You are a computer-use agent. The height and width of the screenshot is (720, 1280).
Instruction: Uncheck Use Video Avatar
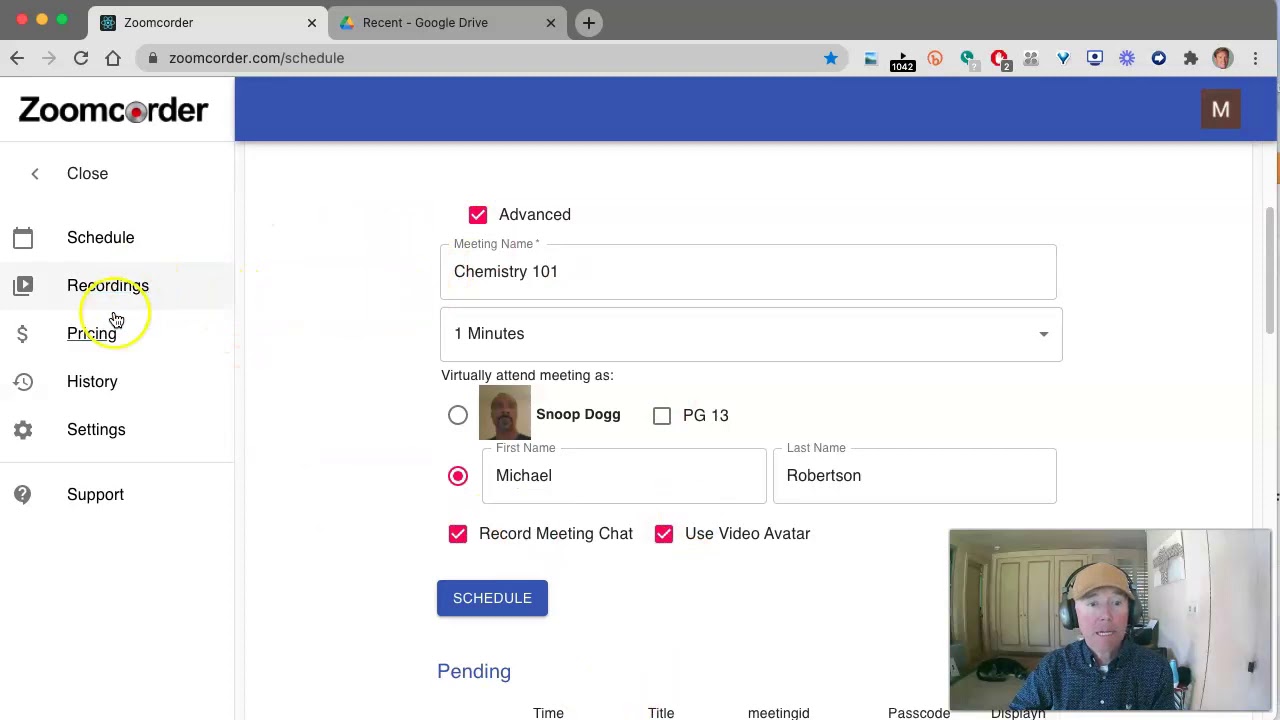[x=664, y=534]
